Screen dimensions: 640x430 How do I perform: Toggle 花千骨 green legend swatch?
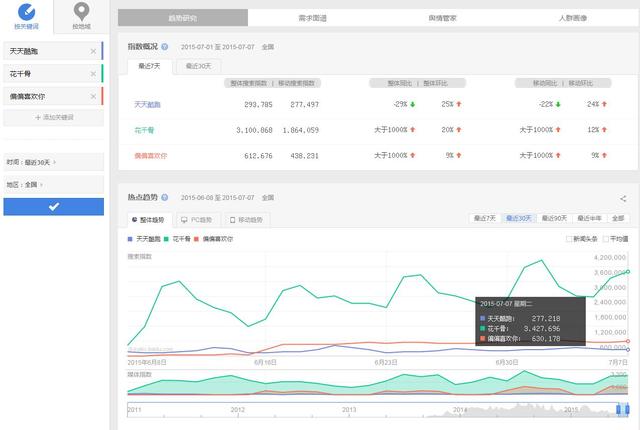[x=166, y=239]
